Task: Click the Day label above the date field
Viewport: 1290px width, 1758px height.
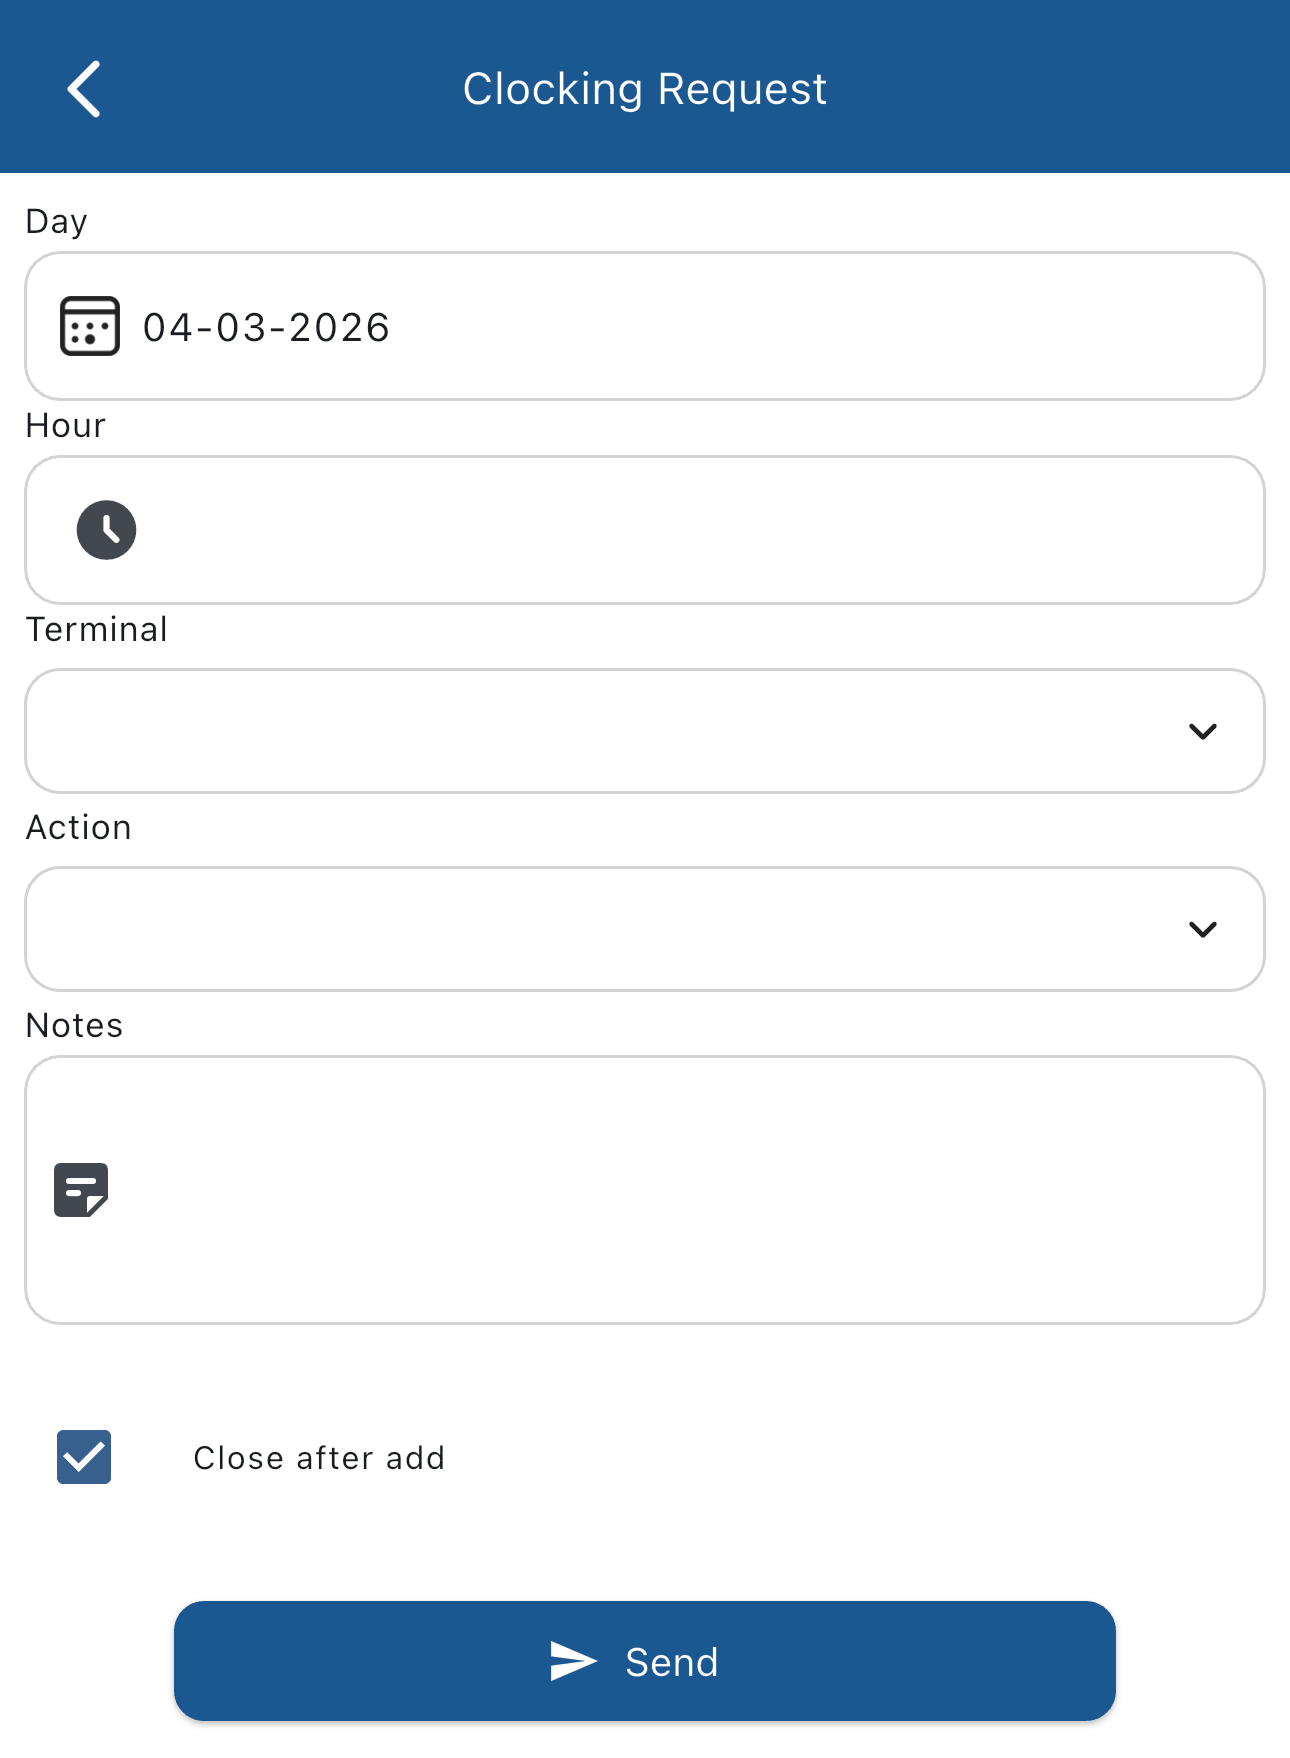Action: [56, 221]
